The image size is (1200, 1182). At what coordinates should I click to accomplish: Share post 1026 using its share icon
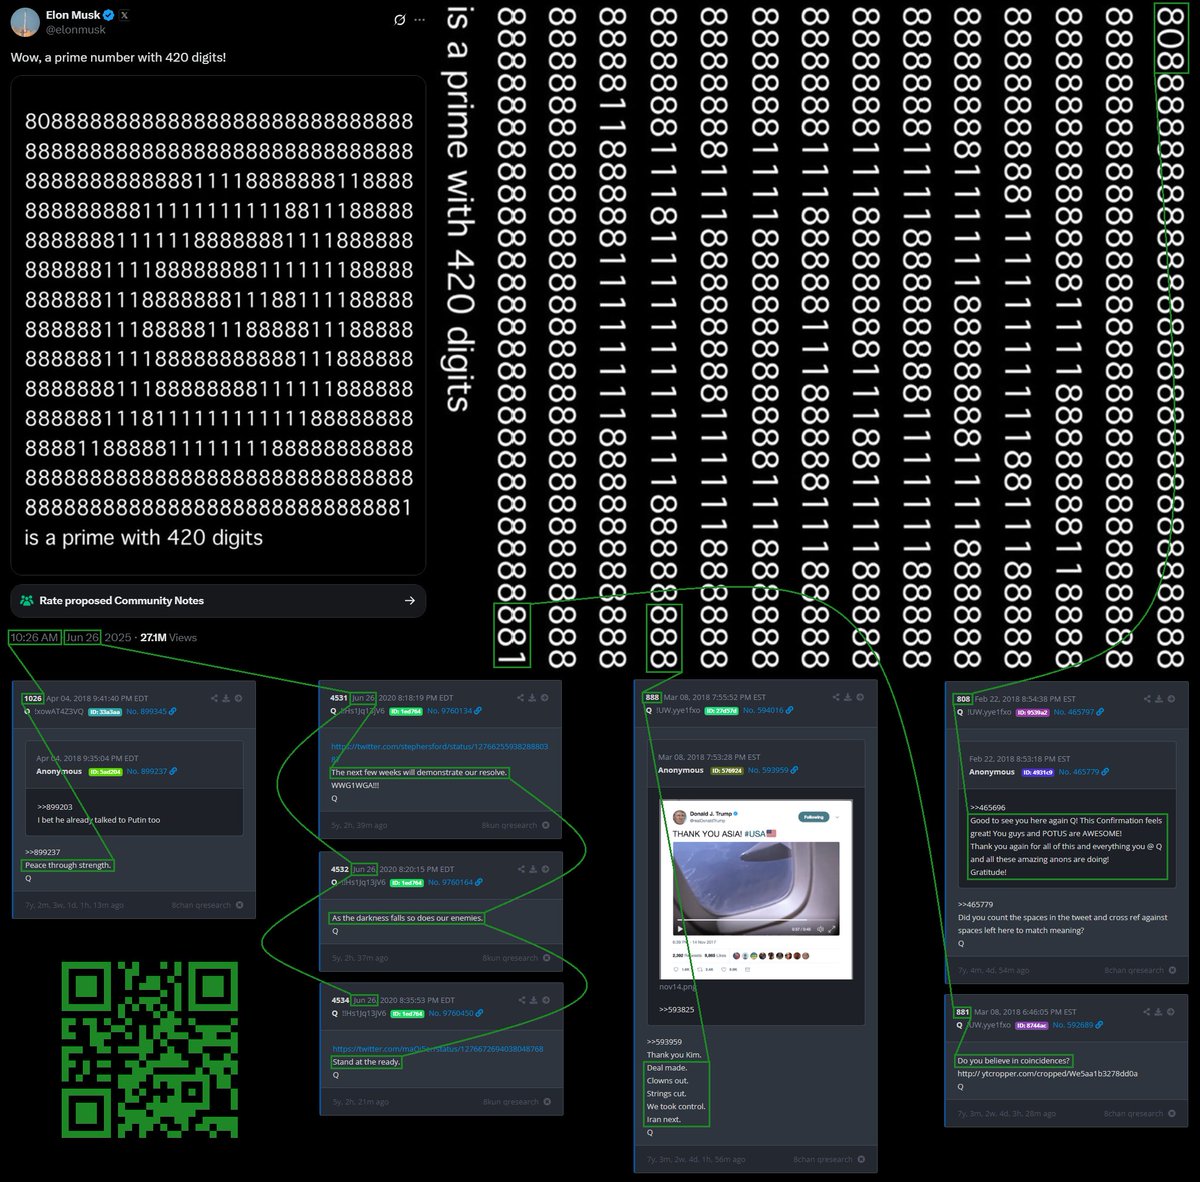click(214, 698)
